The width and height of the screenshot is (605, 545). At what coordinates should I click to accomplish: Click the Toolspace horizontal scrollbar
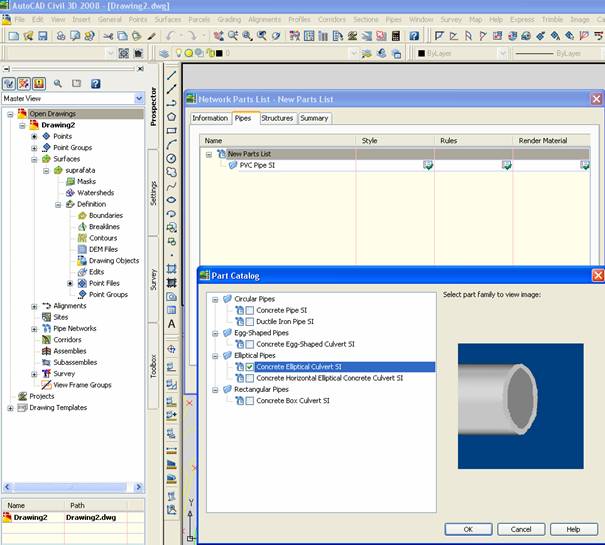[x=73, y=487]
